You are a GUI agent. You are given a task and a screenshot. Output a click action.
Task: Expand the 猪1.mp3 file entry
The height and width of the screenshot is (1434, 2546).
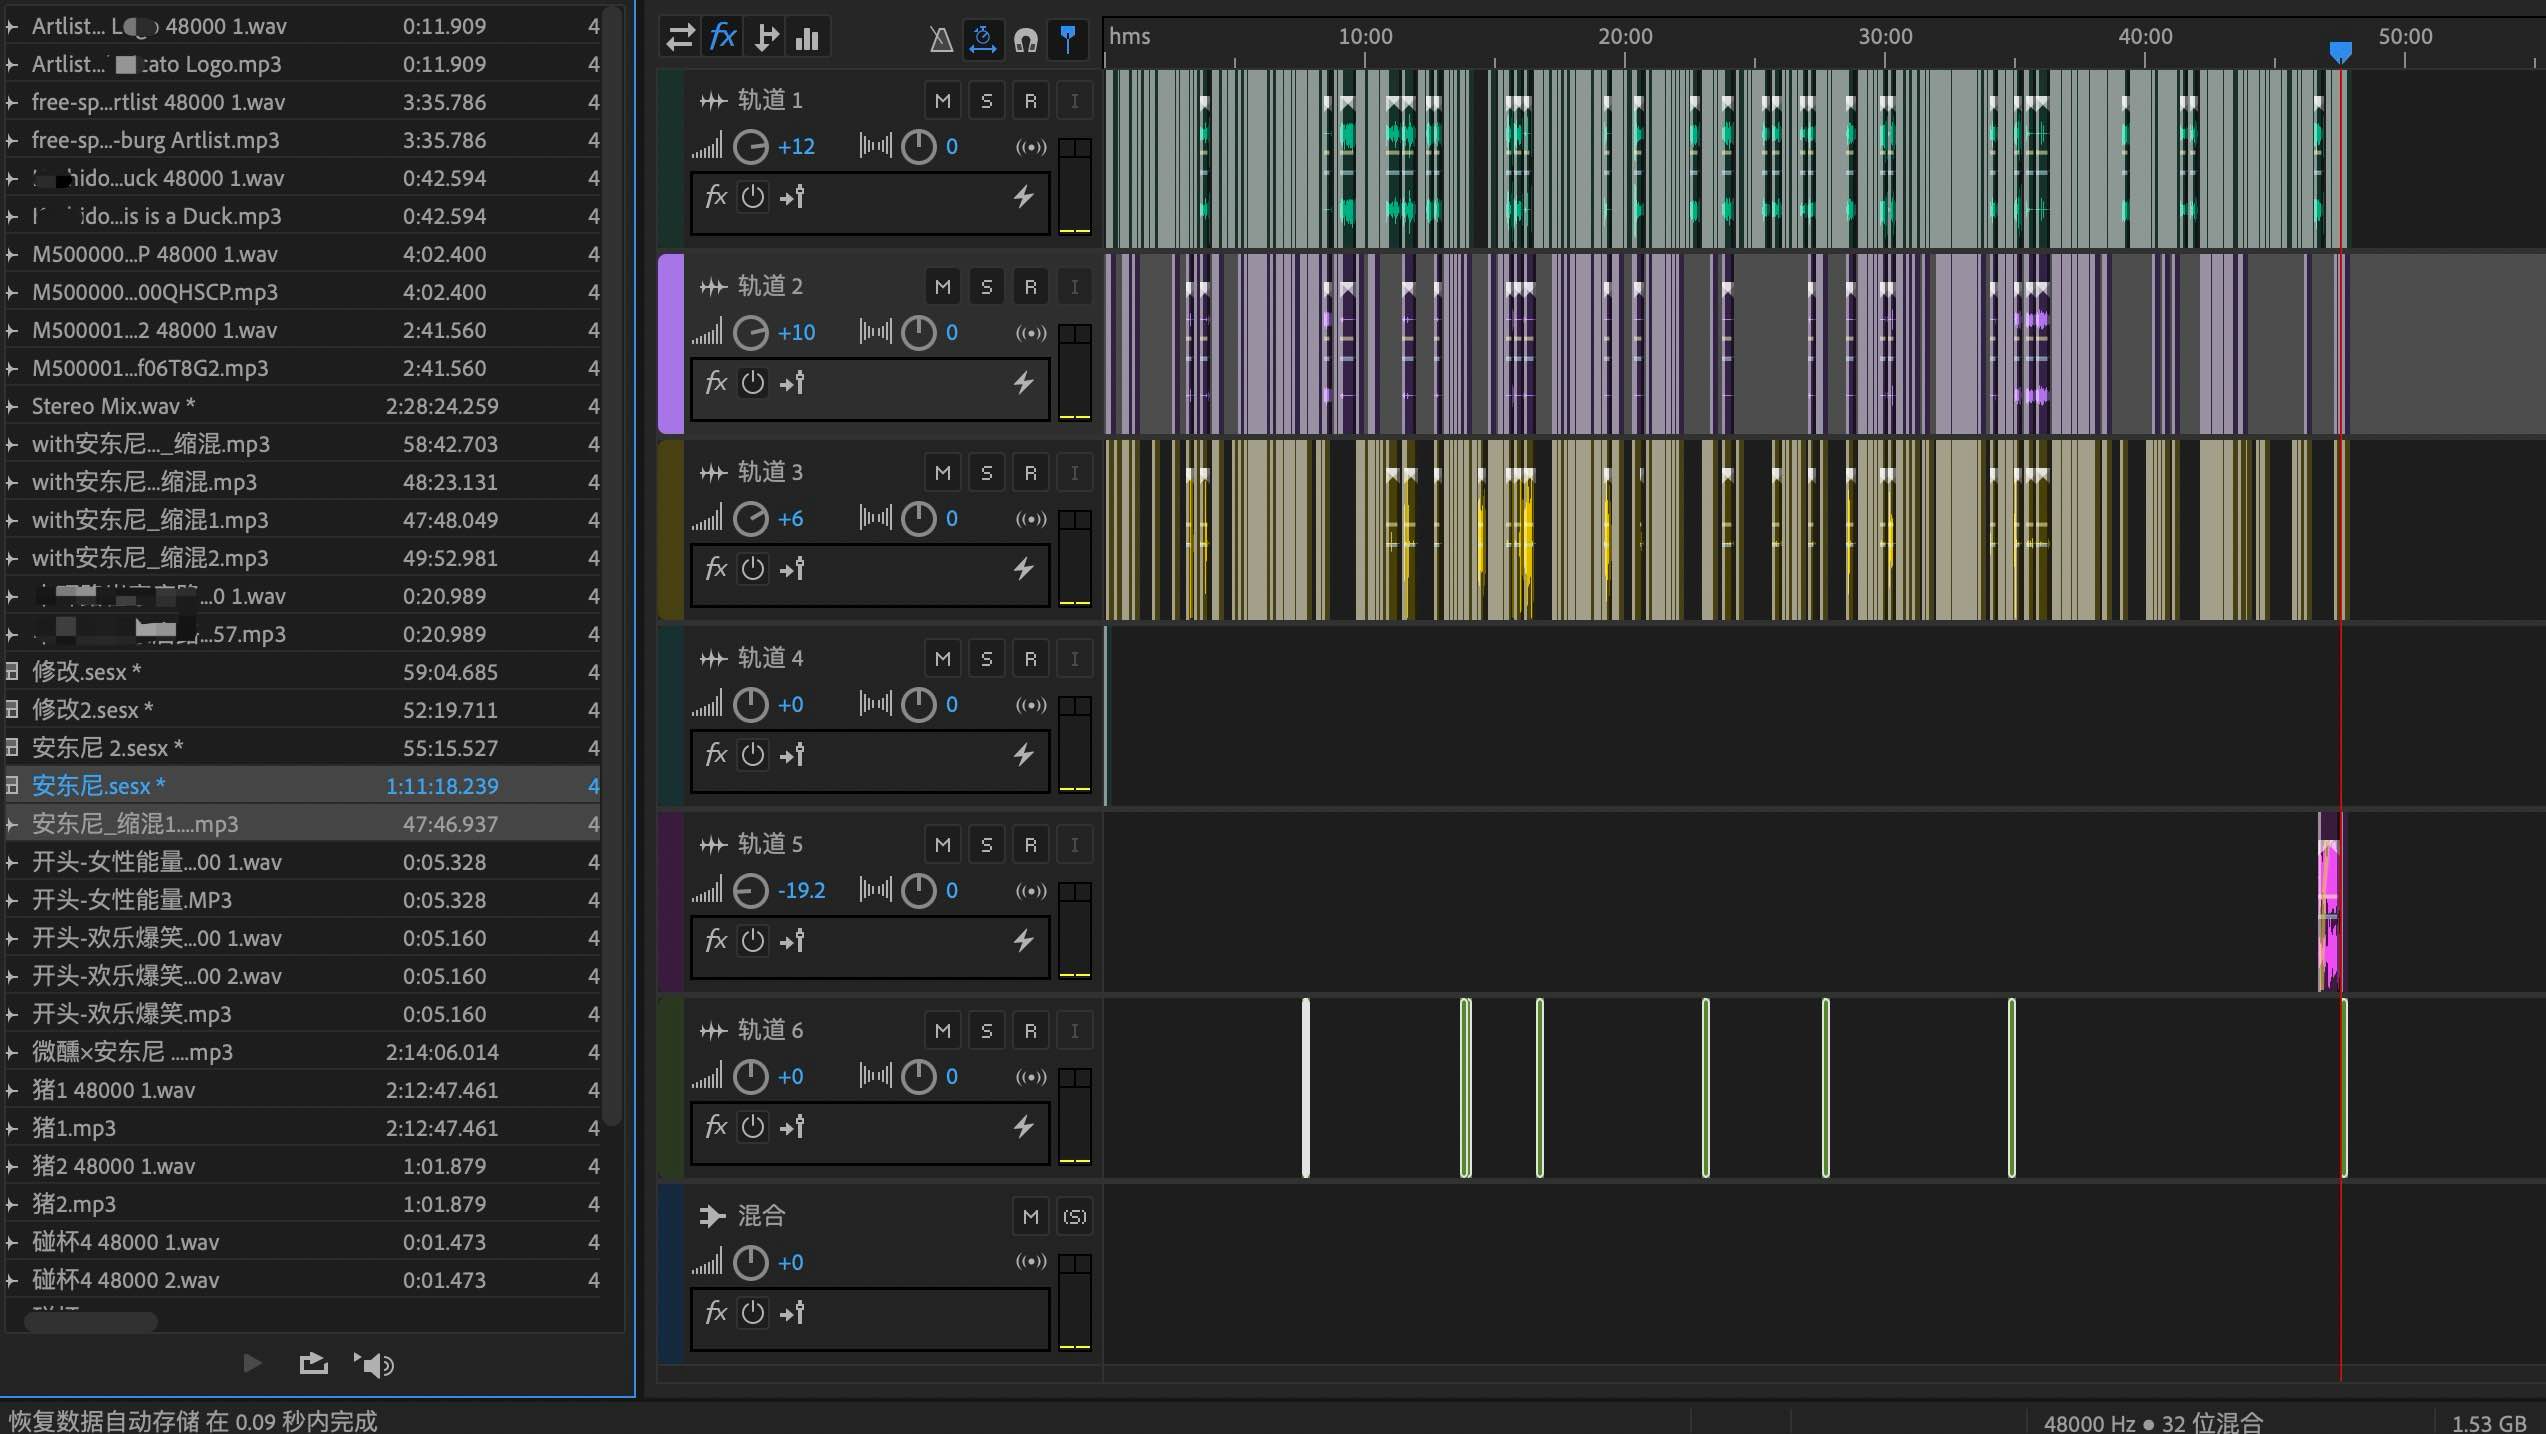12,1128
